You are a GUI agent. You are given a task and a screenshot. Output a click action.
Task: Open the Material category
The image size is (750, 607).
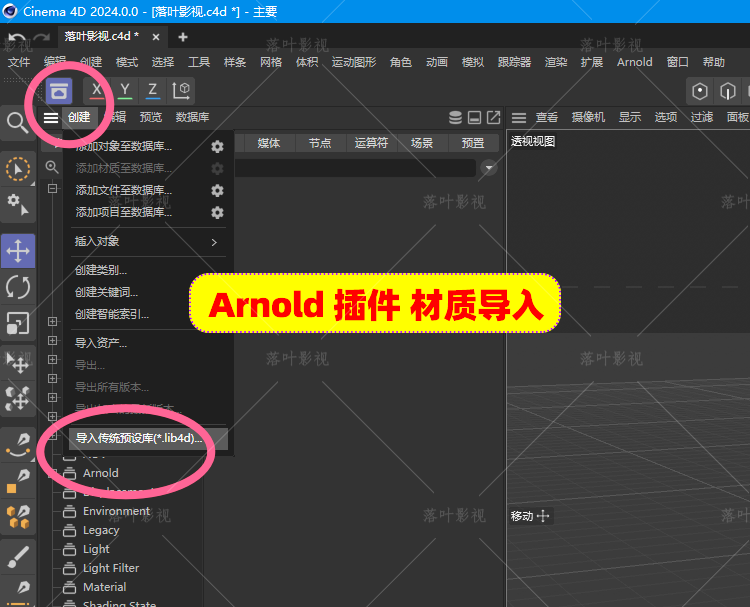click(105, 587)
